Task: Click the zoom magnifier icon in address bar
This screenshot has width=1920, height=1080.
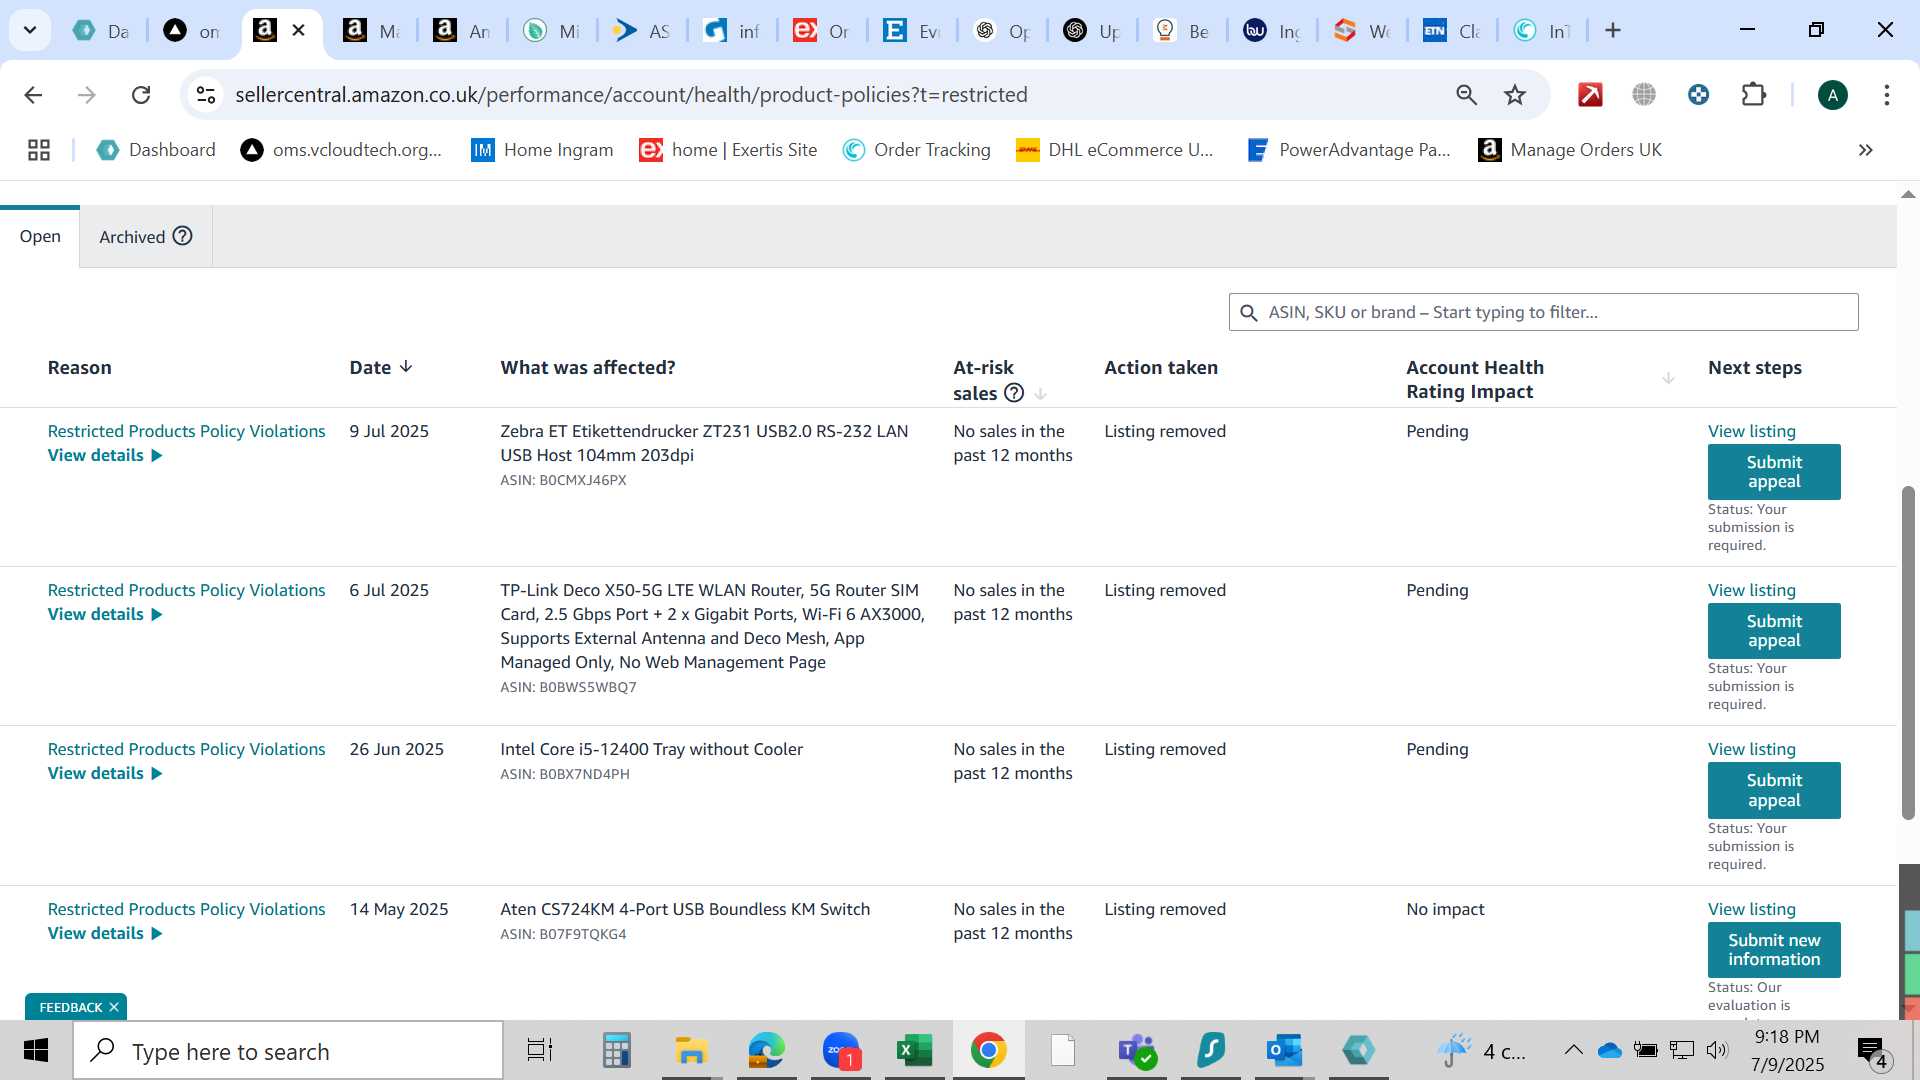Action: [x=1466, y=95]
